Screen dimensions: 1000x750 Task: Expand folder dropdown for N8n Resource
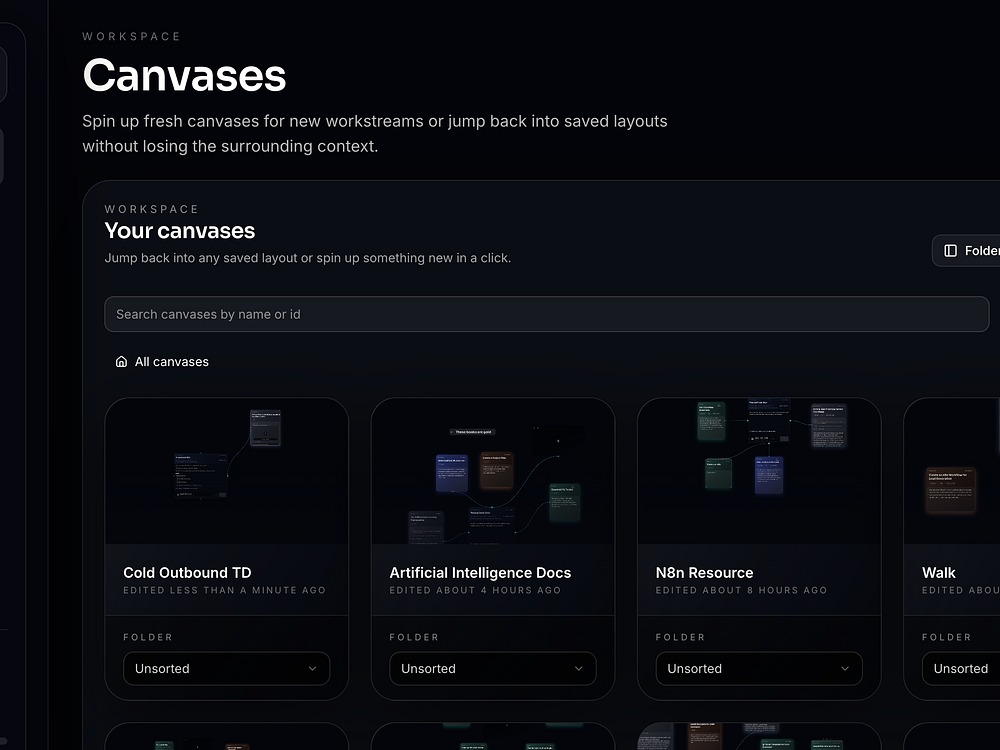click(x=759, y=668)
